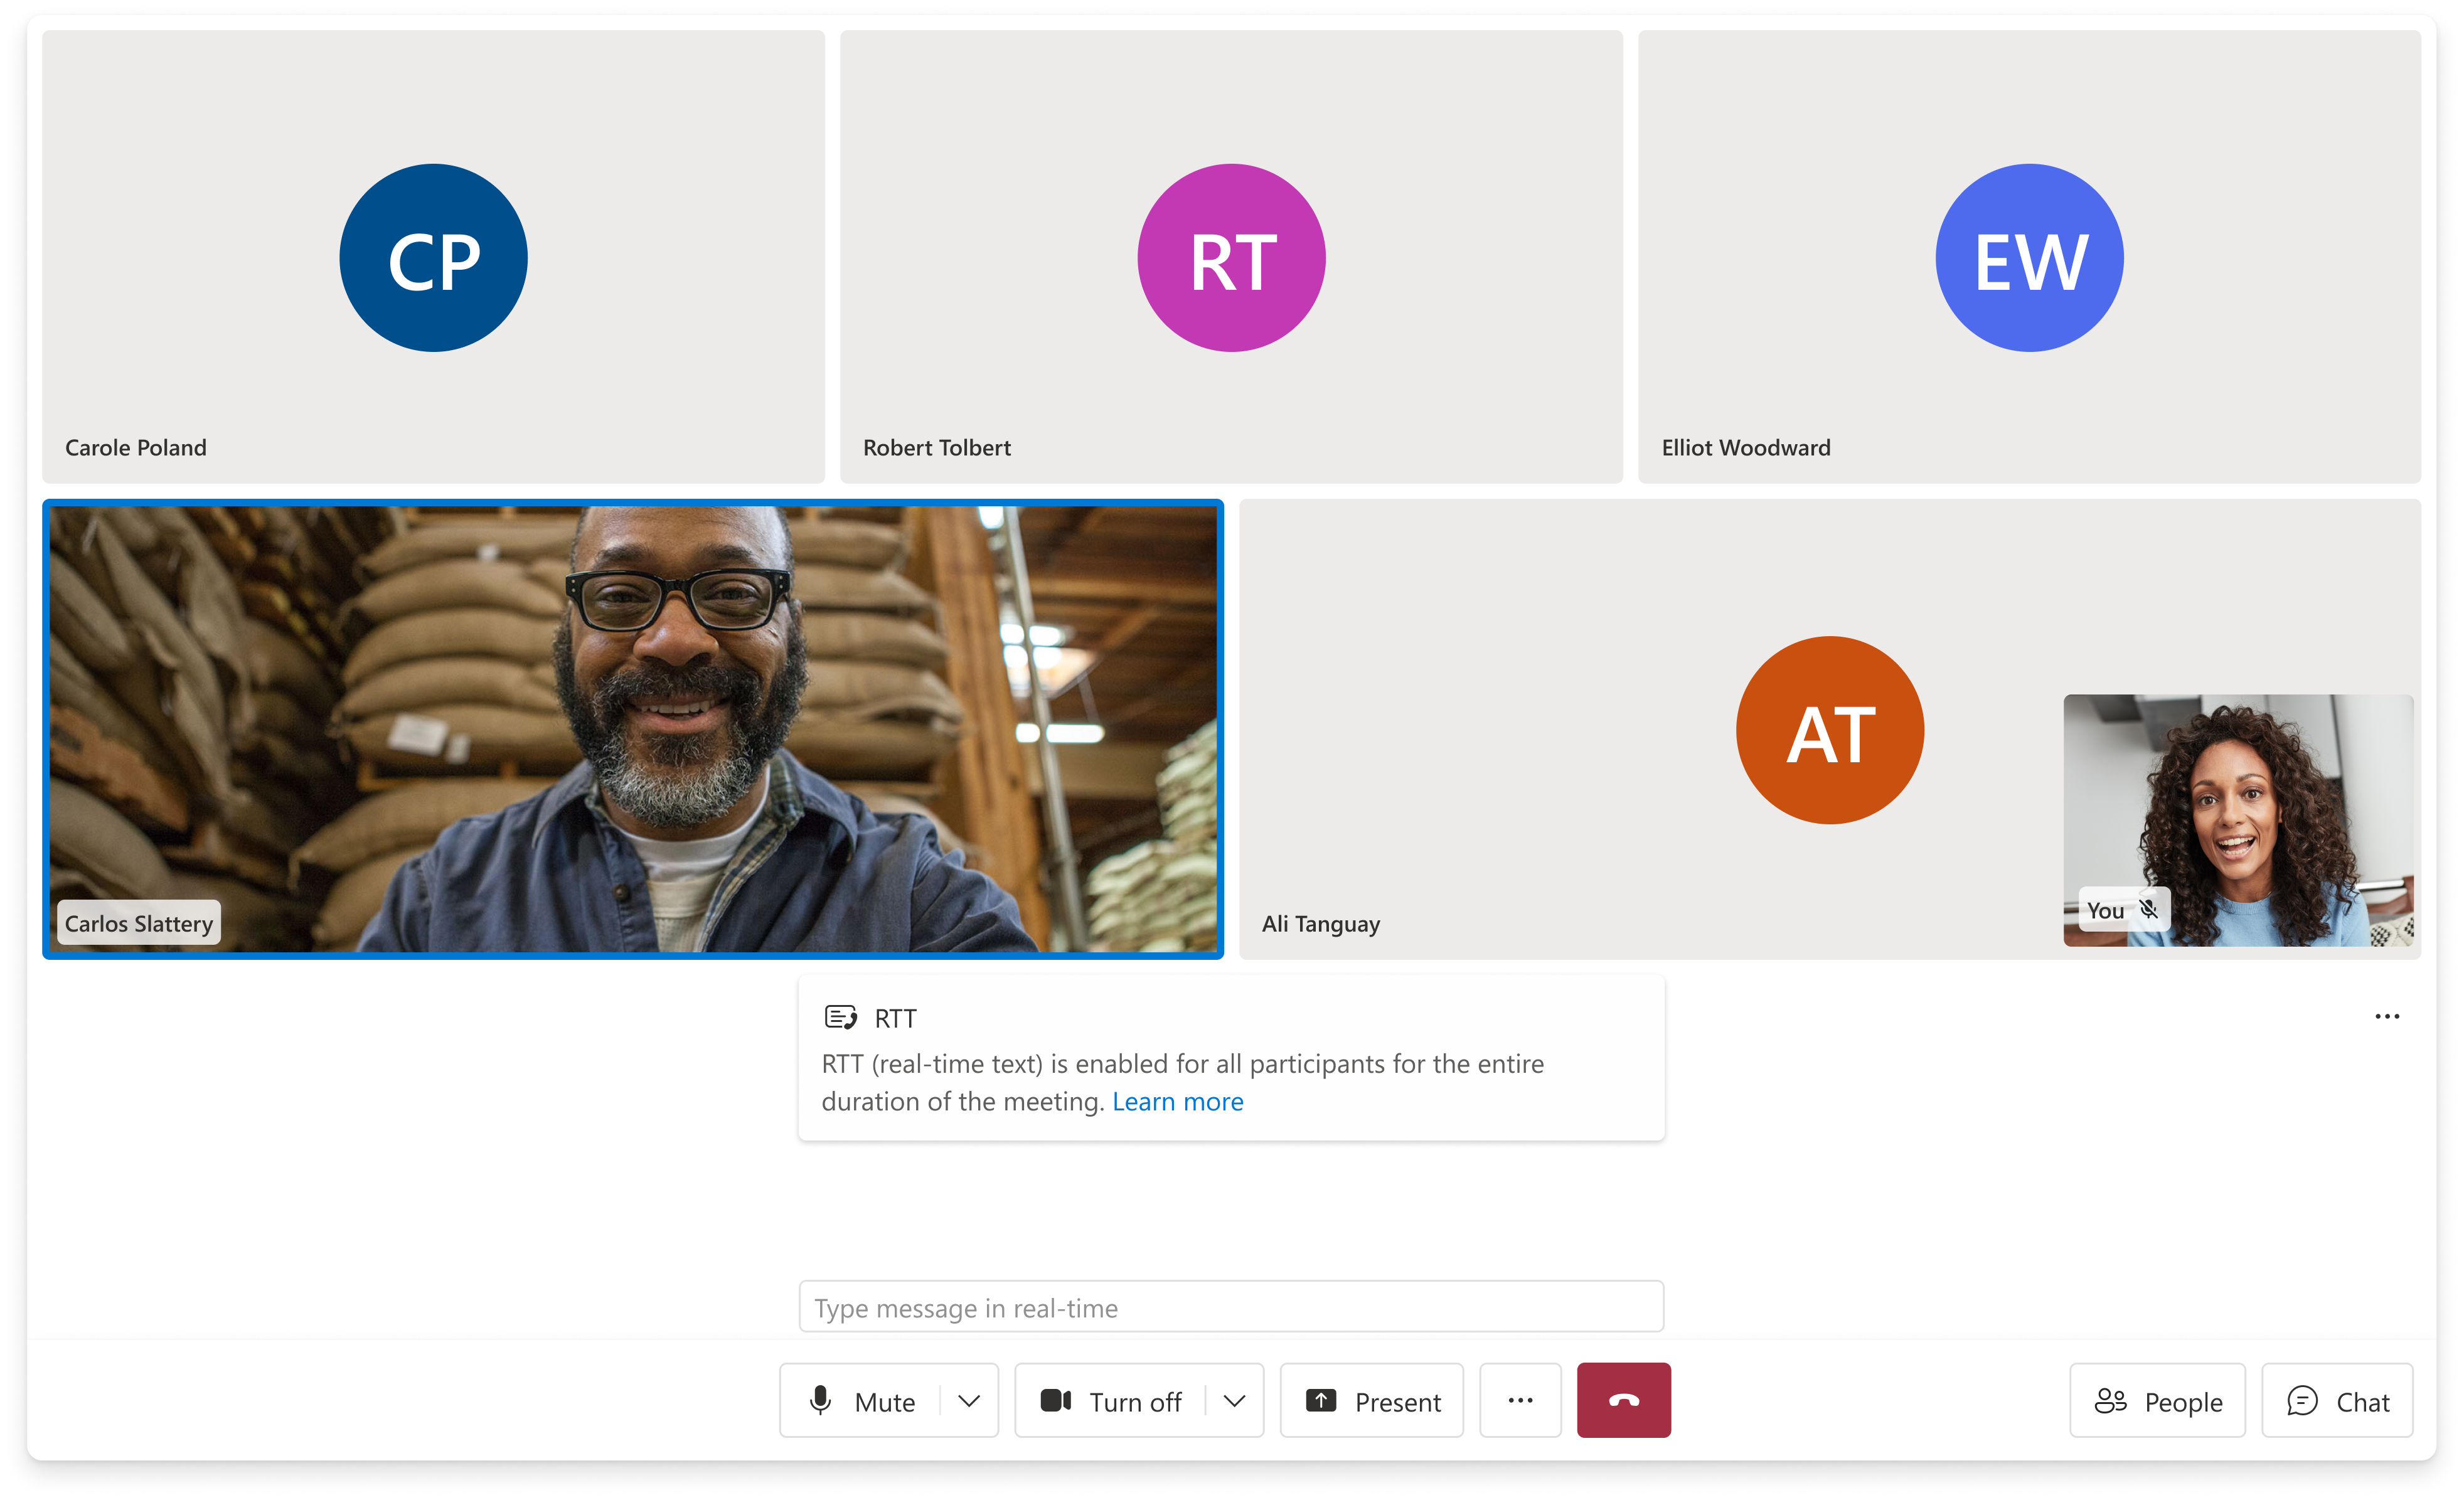Open the People panel
Image resolution: width=2464 pixels, height=1500 pixels.
2157,1401
